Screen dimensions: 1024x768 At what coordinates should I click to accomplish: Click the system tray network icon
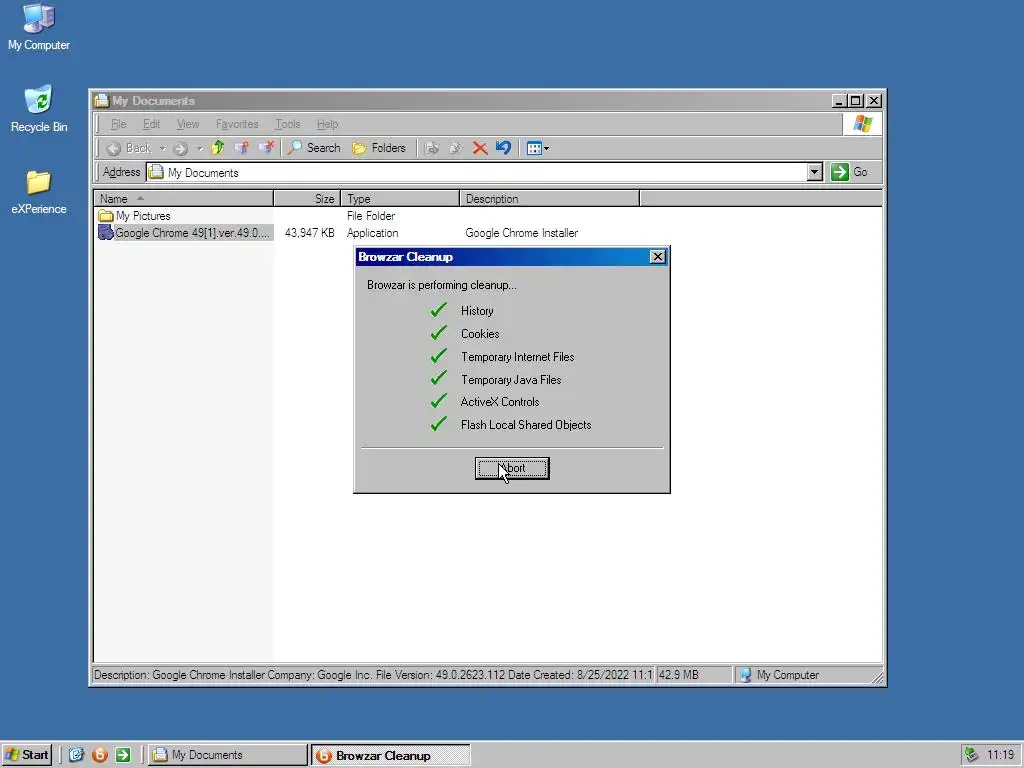click(972, 755)
